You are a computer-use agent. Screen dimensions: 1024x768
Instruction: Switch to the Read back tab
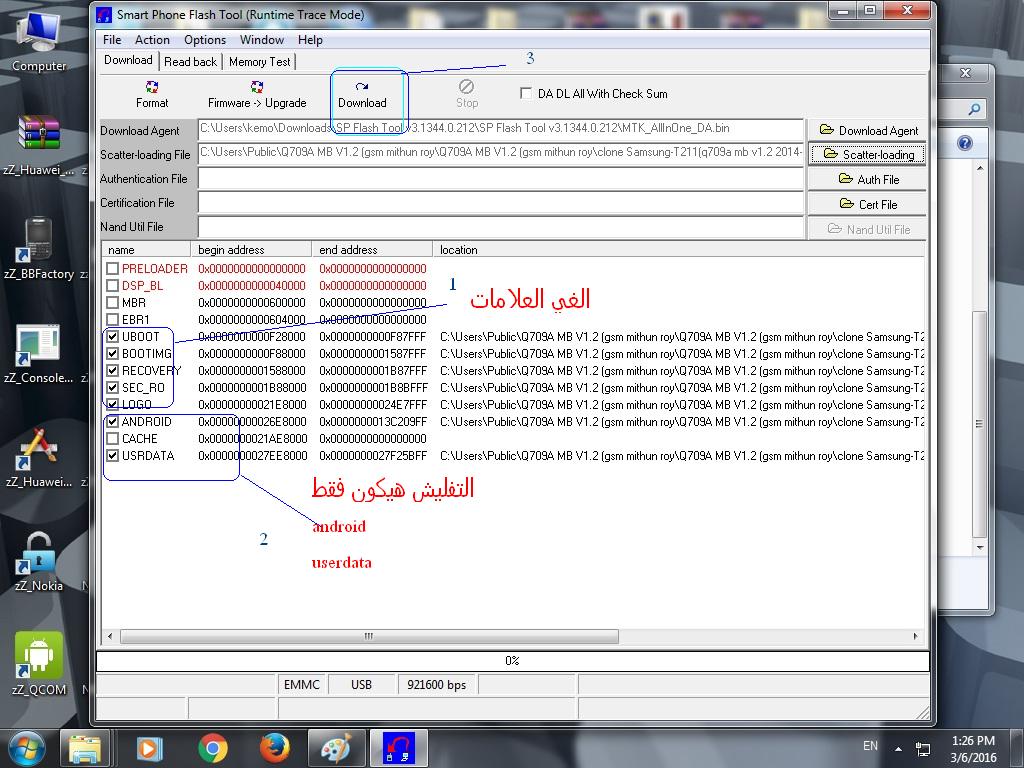190,61
